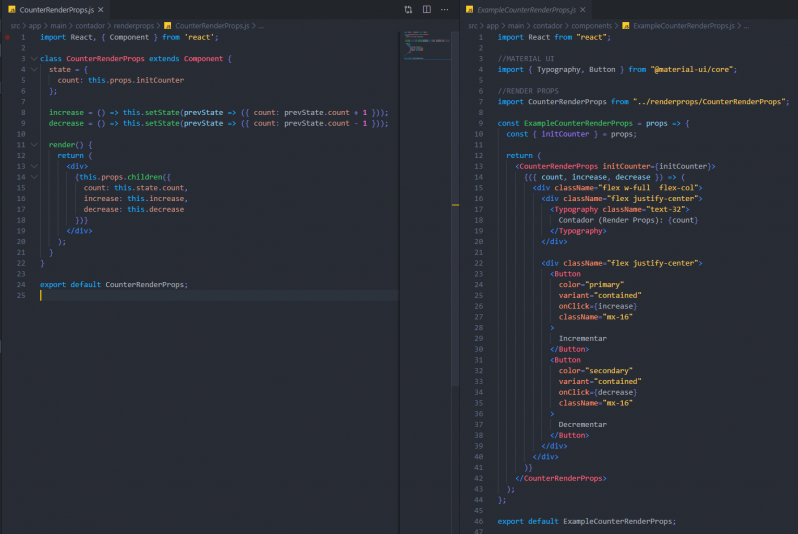Click 'renderprops' in the left breadcrumb
The width and height of the screenshot is (798, 534).
pos(137,24)
